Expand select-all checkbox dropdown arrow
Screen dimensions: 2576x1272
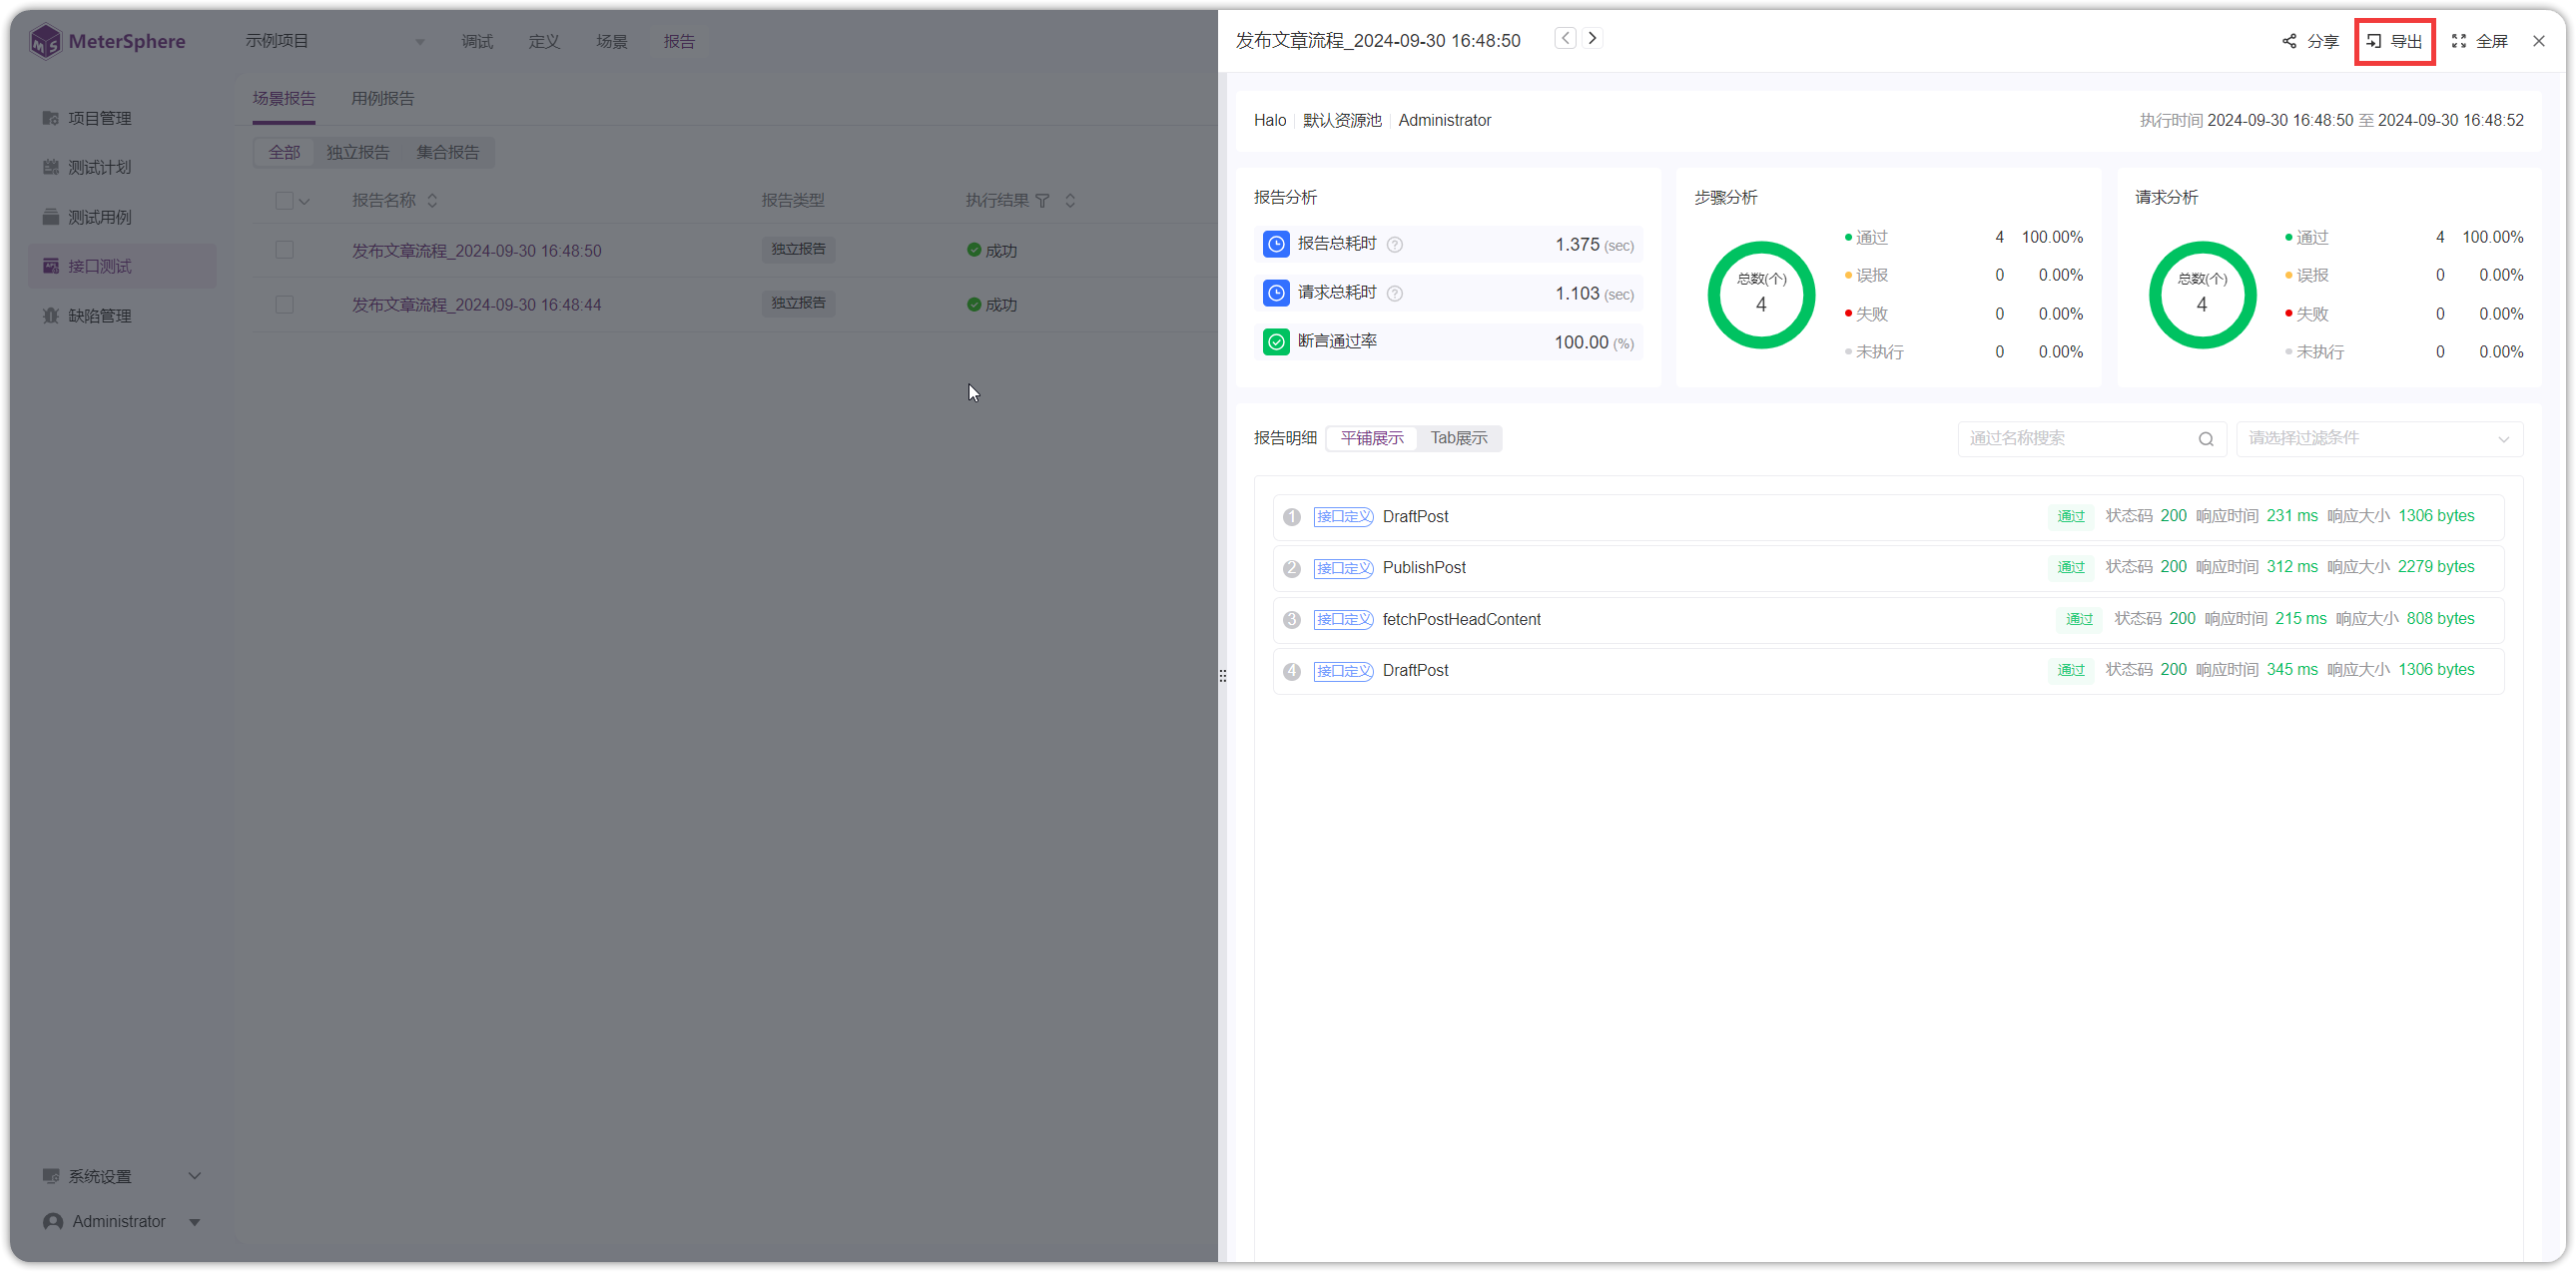[x=305, y=201]
